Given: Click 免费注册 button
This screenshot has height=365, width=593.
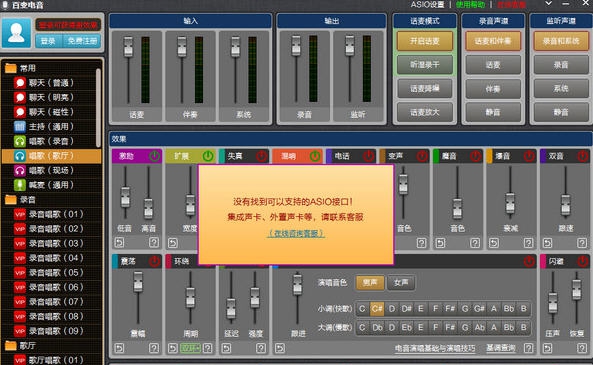Looking at the screenshot, I should (82, 41).
